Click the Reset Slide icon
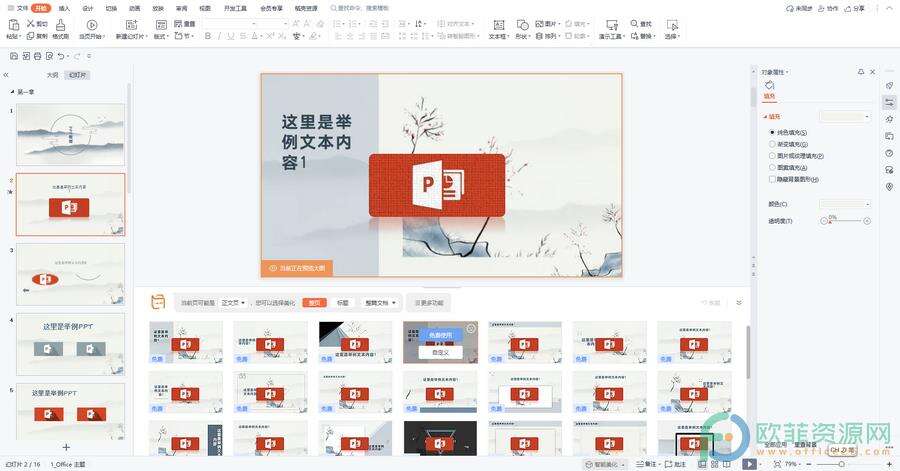This screenshot has height=471, width=900. click(178, 24)
